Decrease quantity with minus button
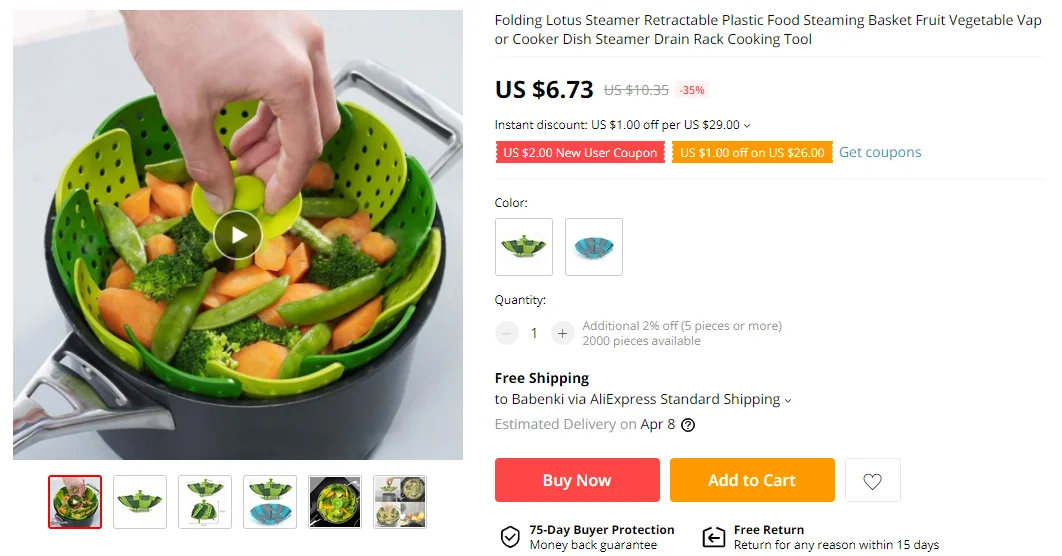Viewport: 1062px width, 556px height. [507, 333]
